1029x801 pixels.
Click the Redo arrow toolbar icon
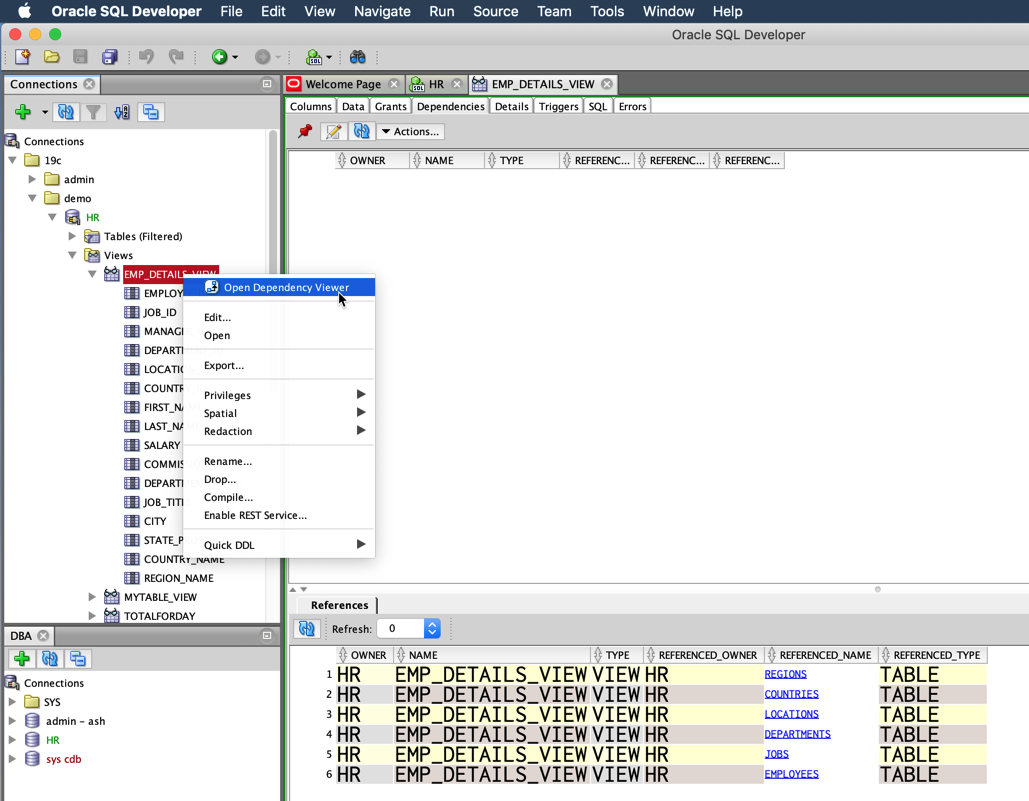176,57
